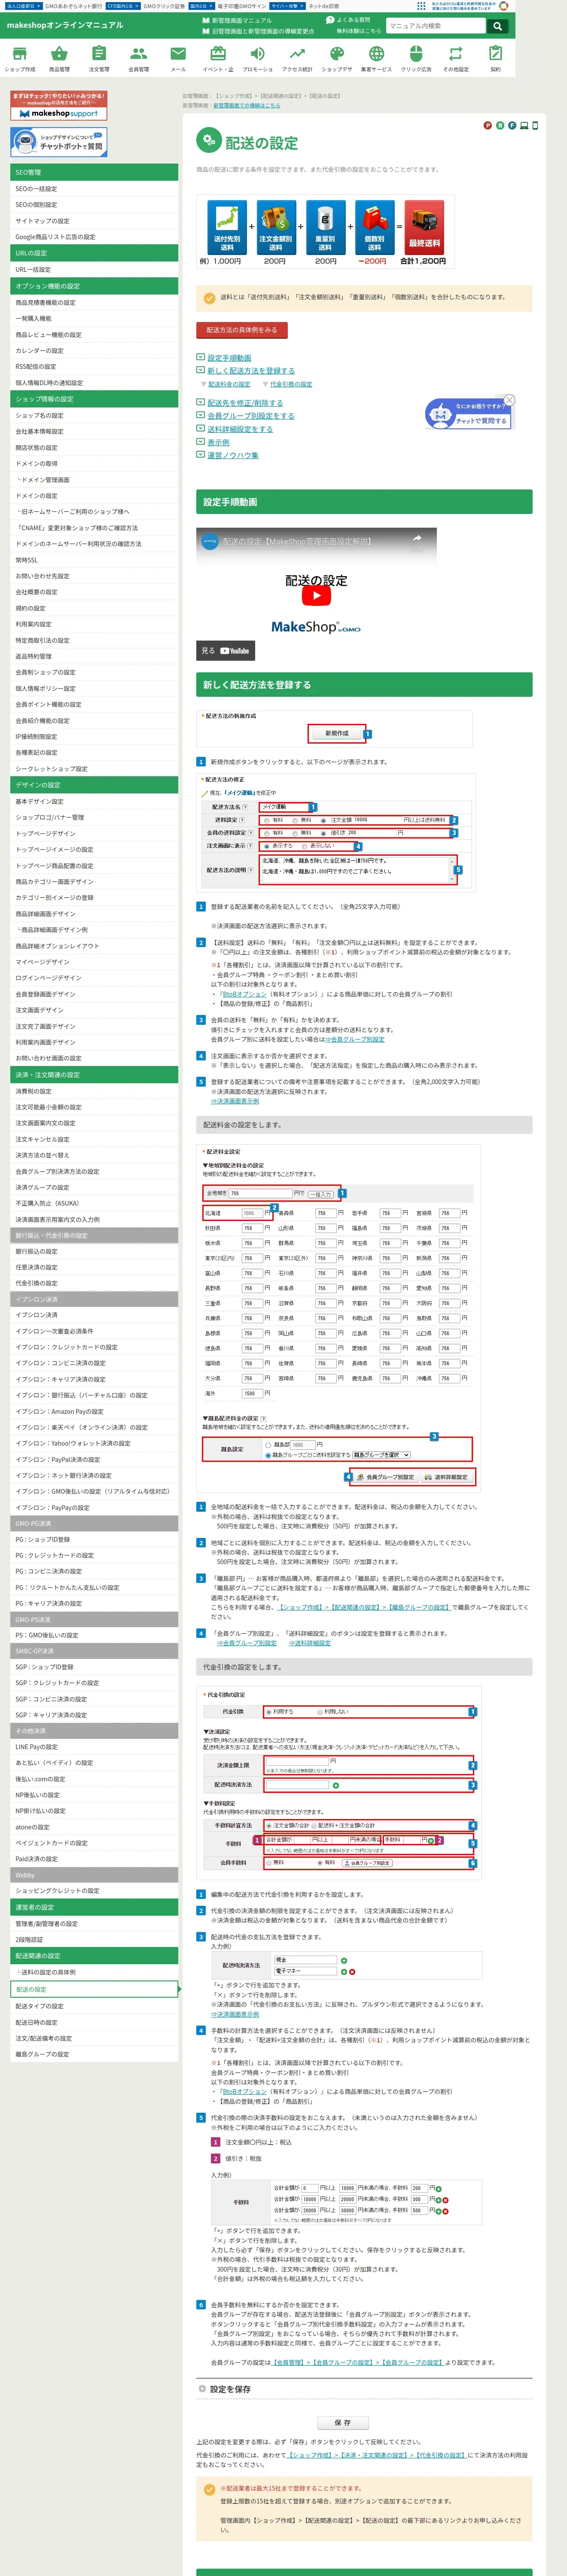This screenshot has height=2576, width=567.
Task: Select URL一括設定 in the sidebar
Action: (94, 270)
